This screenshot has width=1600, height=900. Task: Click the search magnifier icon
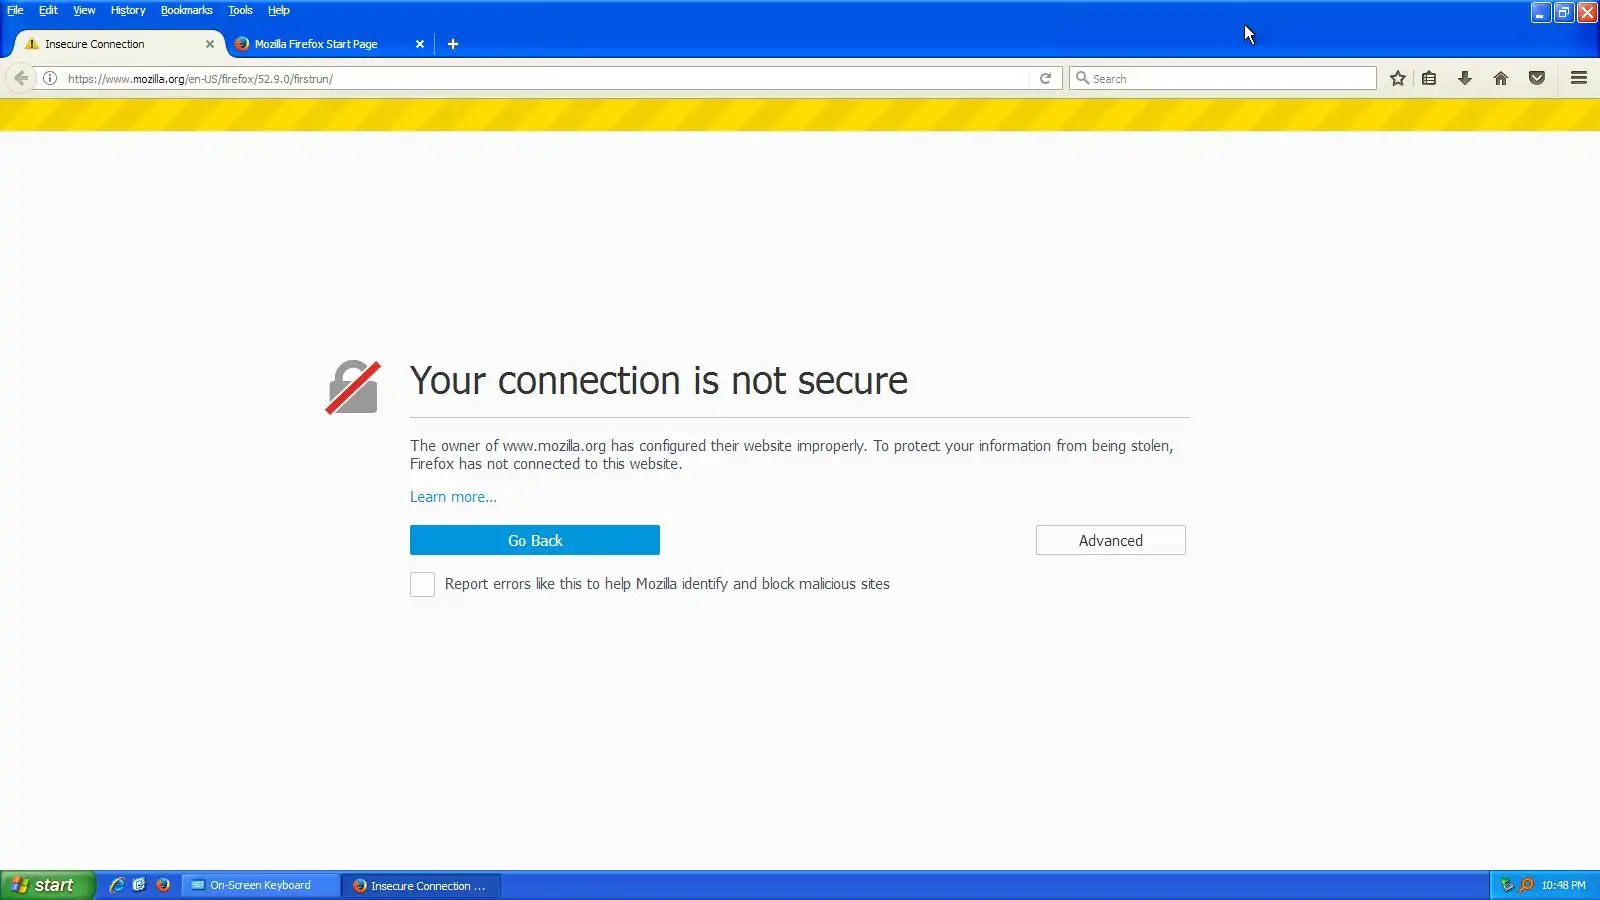pos(1082,78)
